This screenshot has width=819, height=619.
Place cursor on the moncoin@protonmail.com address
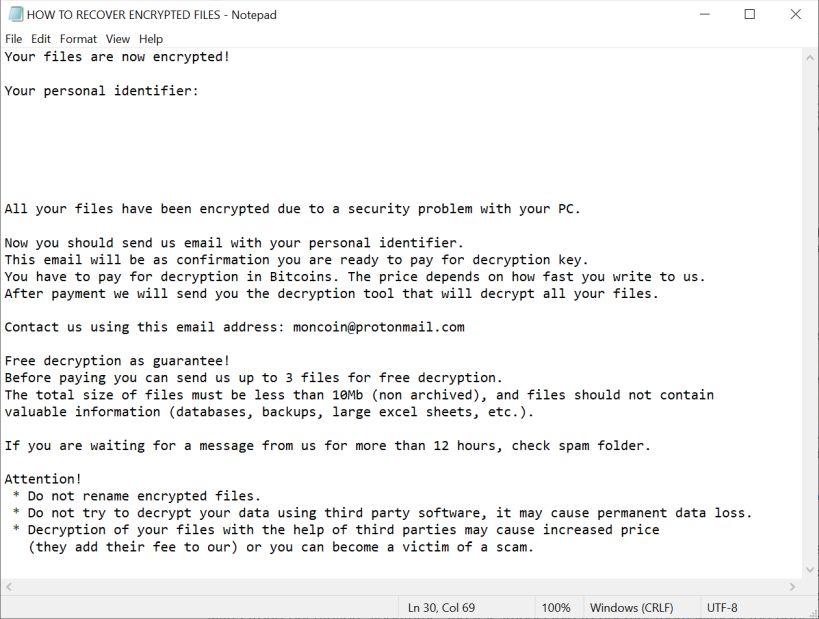point(378,327)
